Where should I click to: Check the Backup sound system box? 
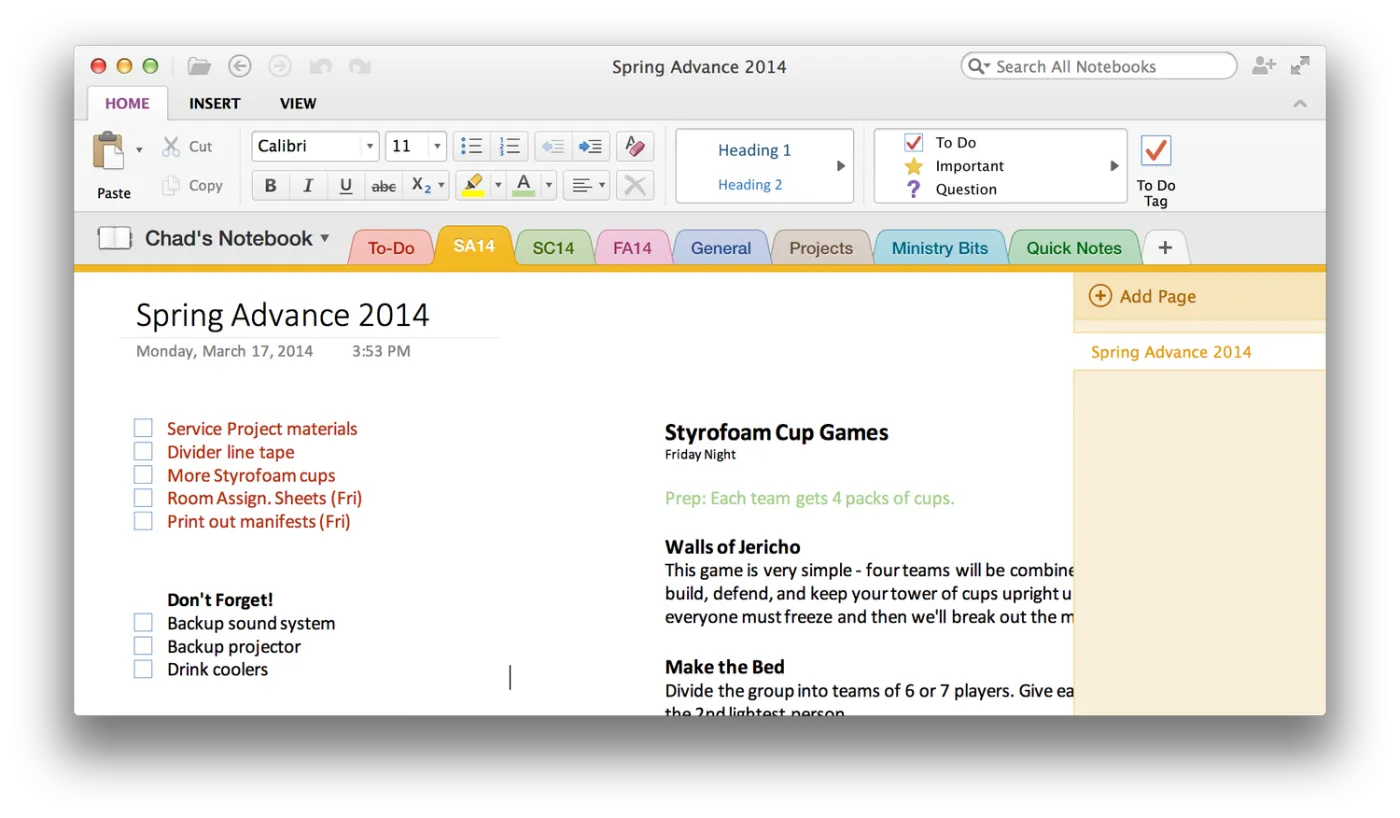tap(143, 623)
